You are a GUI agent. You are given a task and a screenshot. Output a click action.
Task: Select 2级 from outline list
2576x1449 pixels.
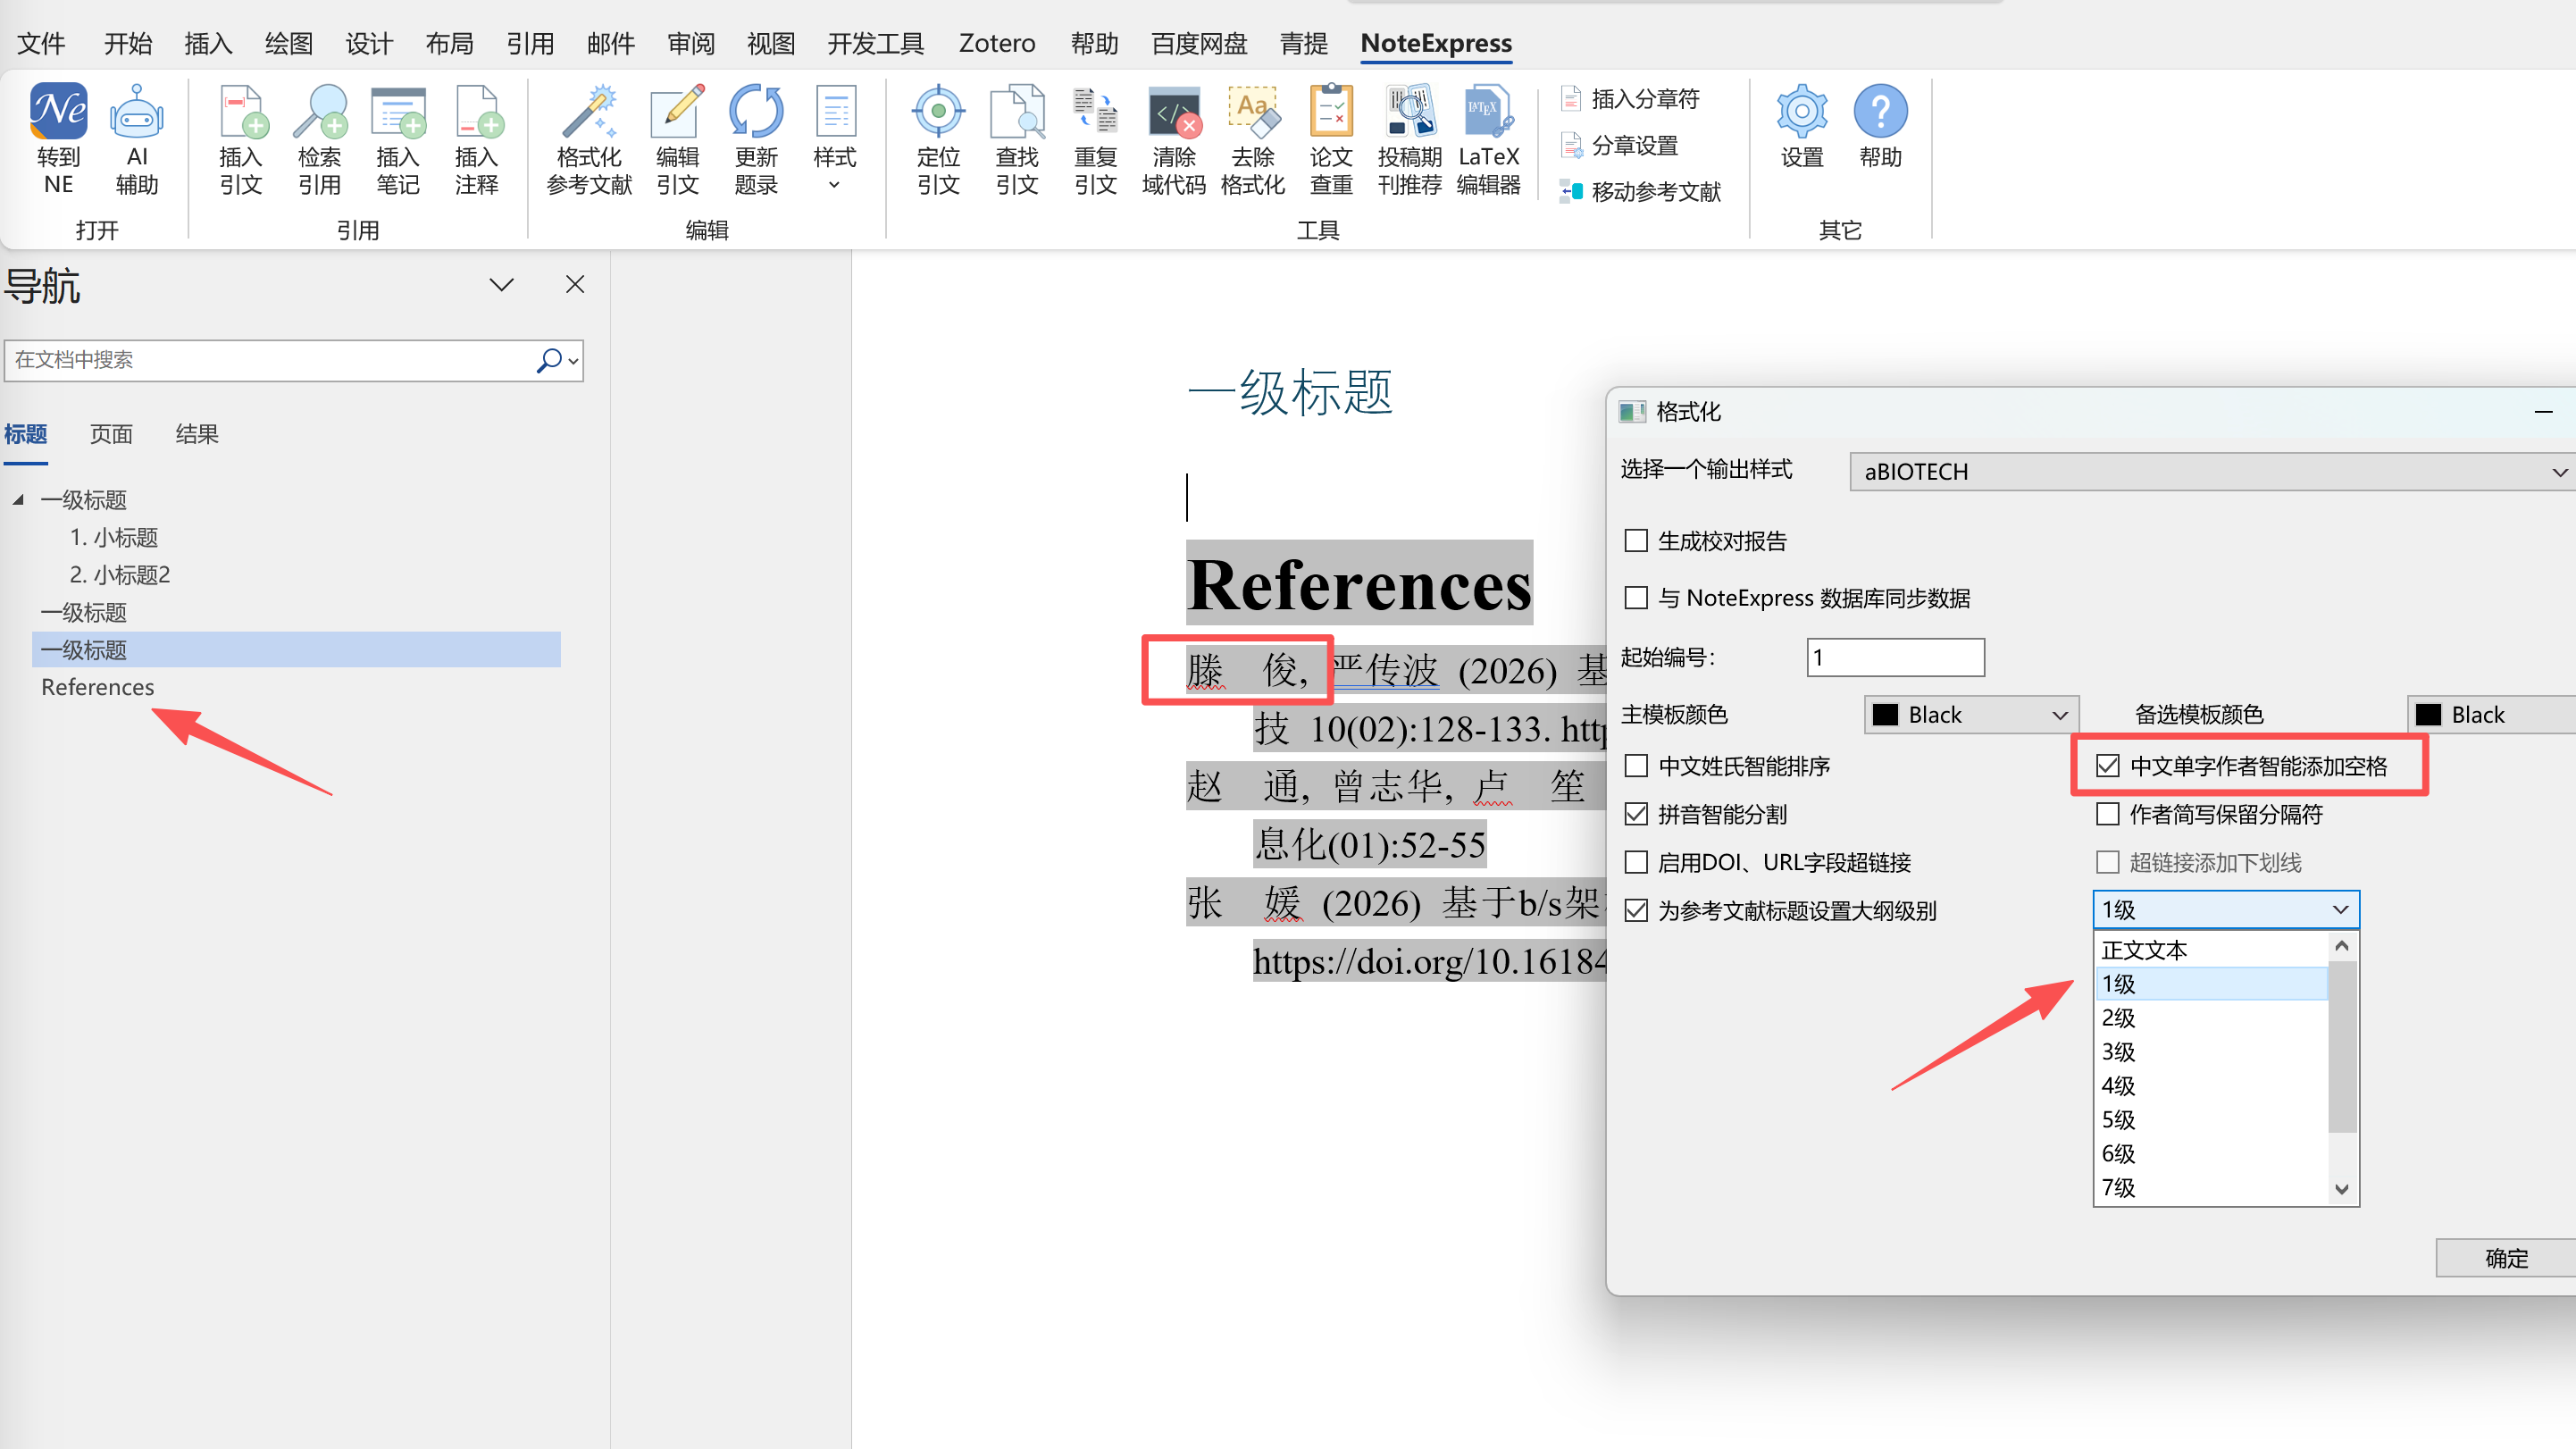[2211, 1018]
